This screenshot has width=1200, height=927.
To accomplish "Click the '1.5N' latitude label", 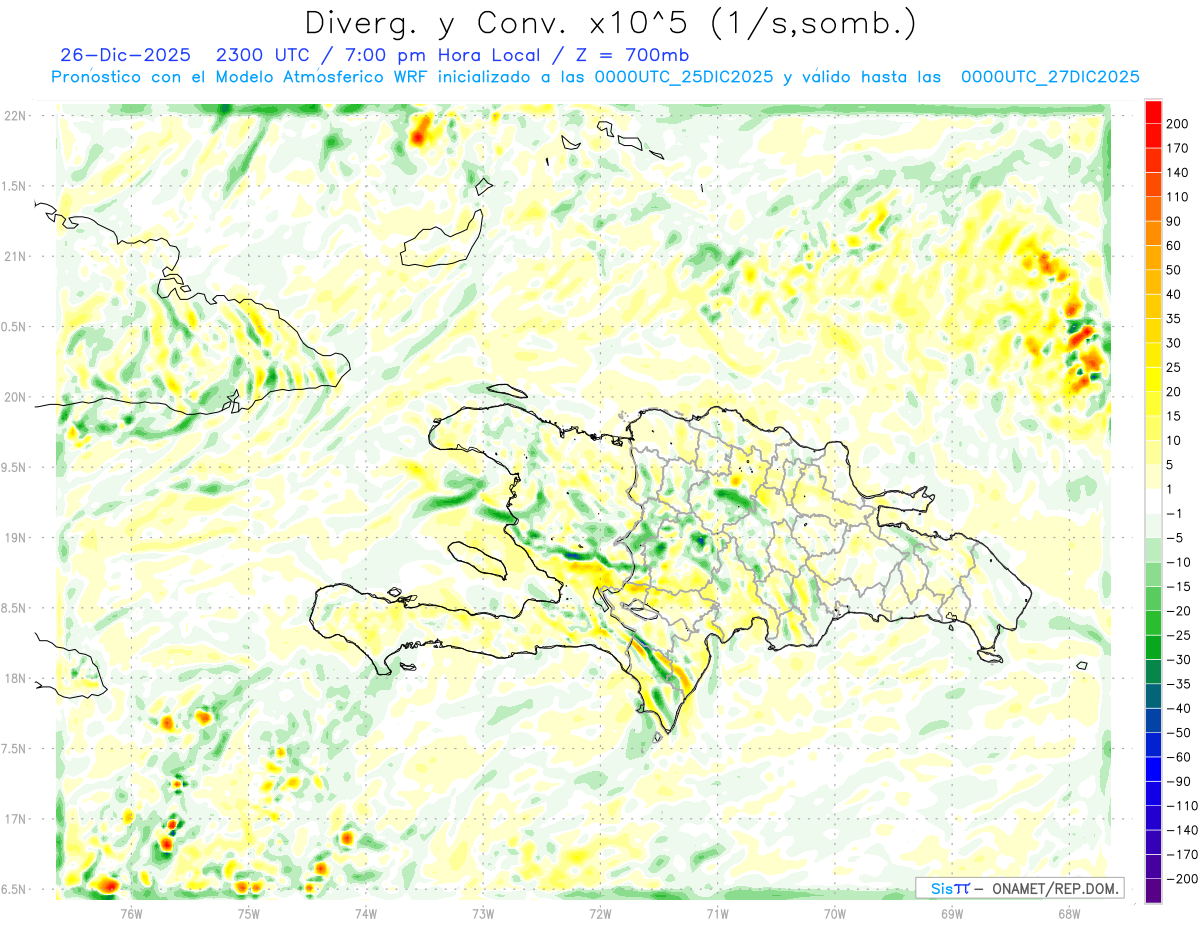I will tap(14, 186).
